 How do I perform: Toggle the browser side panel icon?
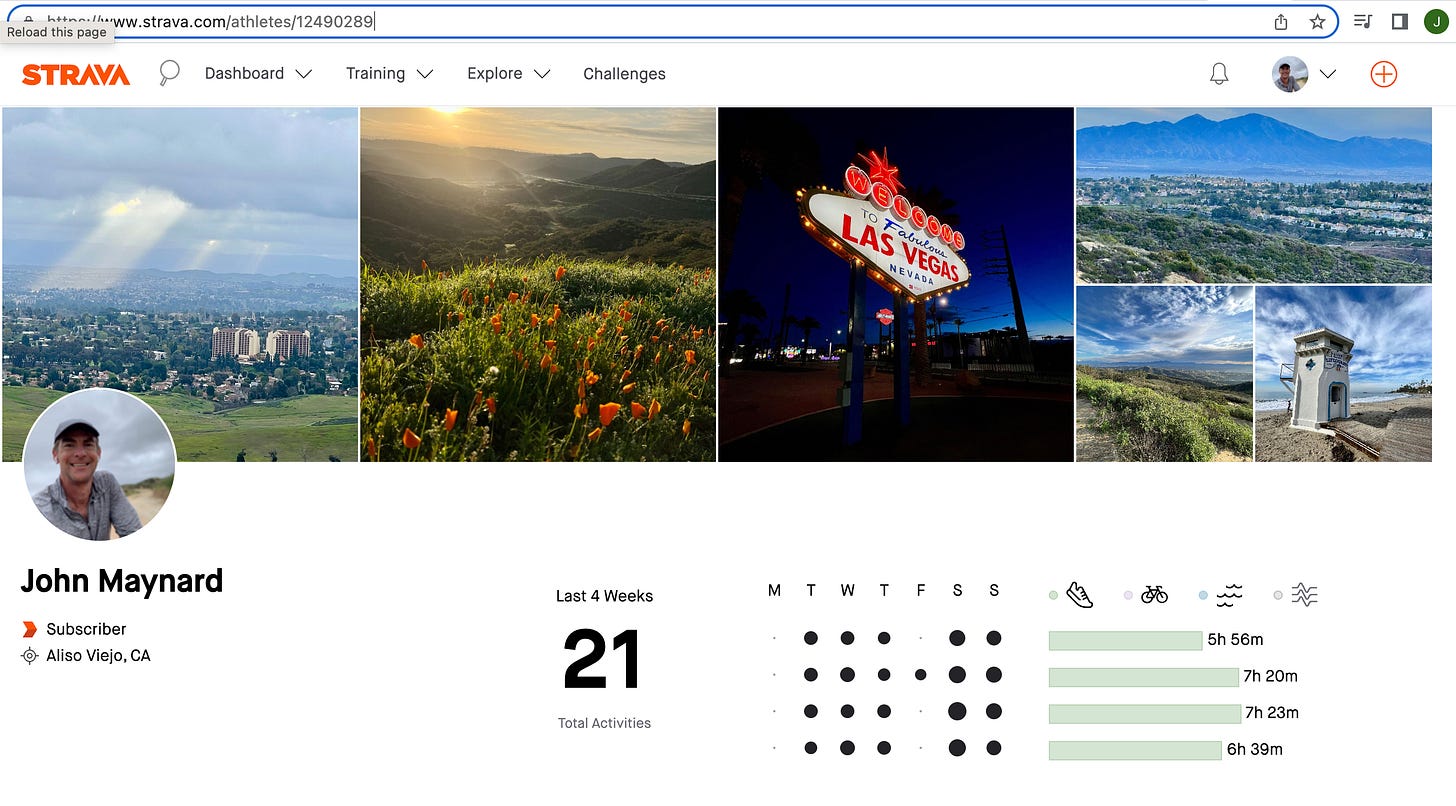(x=1400, y=21)
